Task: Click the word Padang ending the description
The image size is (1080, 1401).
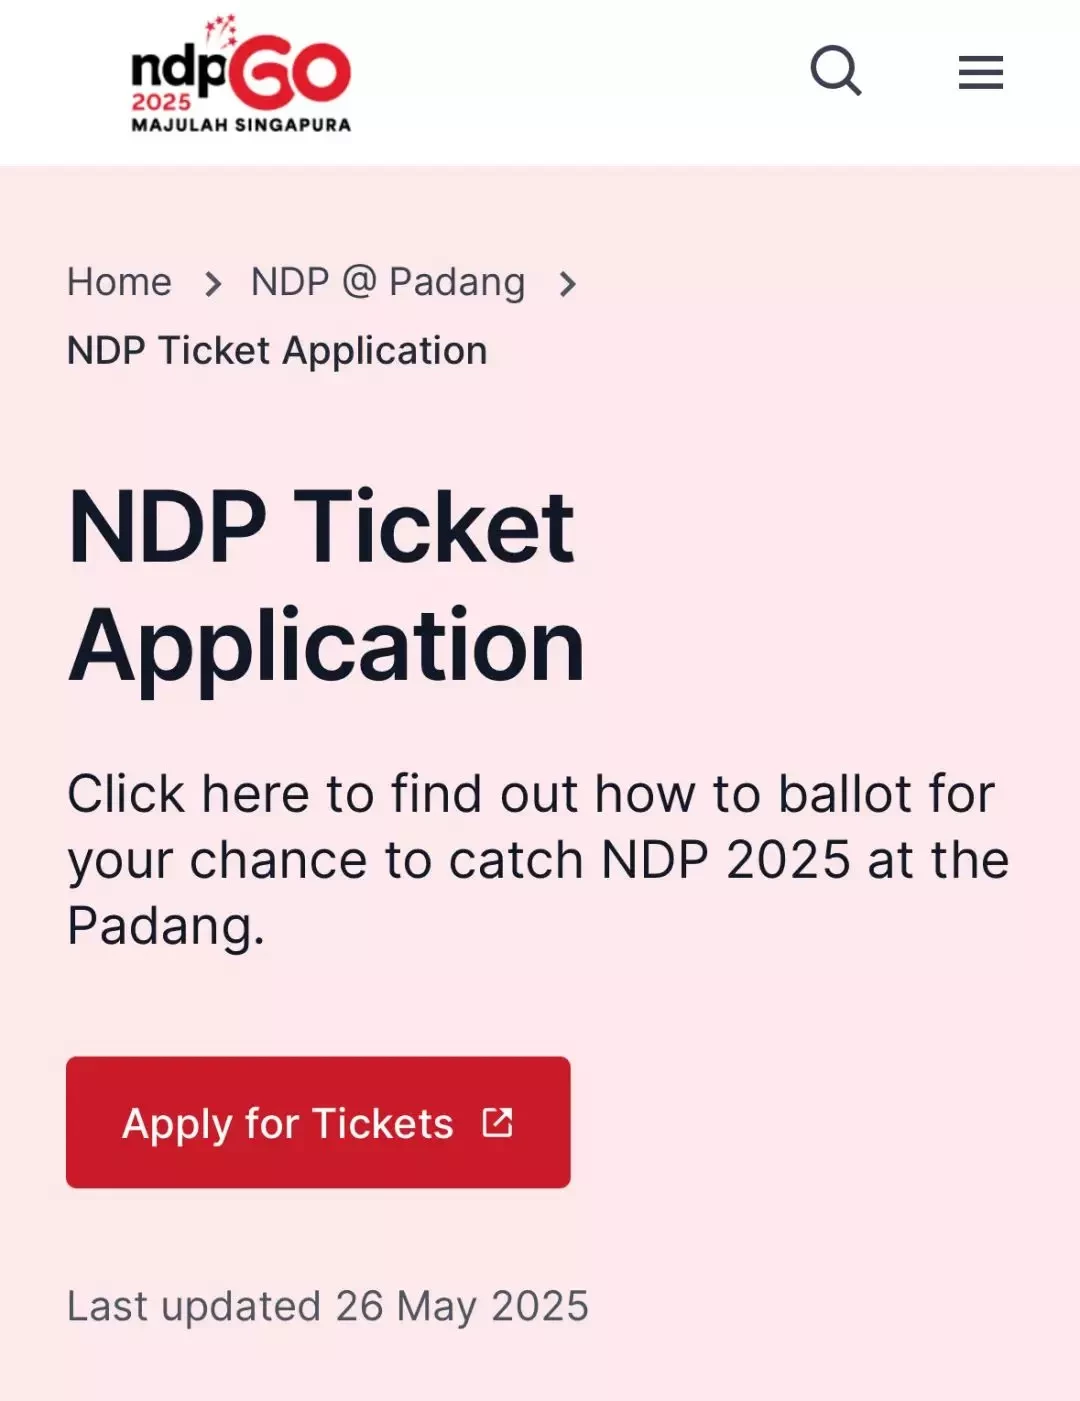Action: (x=166, y=926)
